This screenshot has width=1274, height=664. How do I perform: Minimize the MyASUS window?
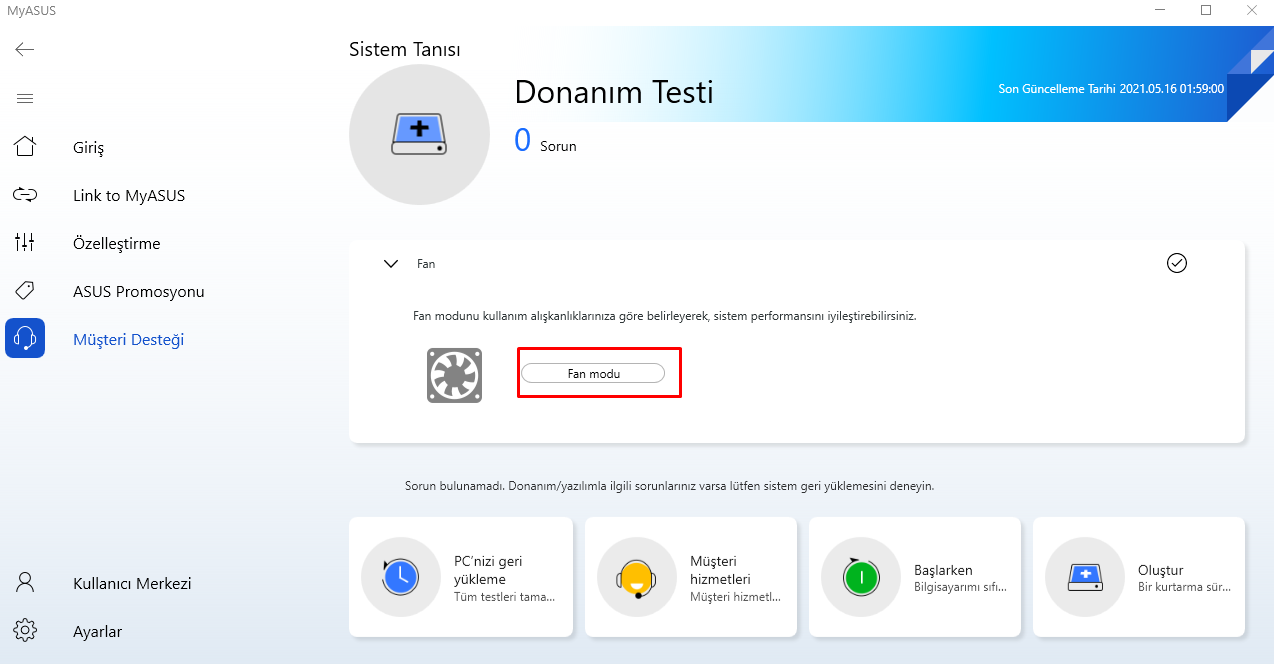click(1160, 10)
